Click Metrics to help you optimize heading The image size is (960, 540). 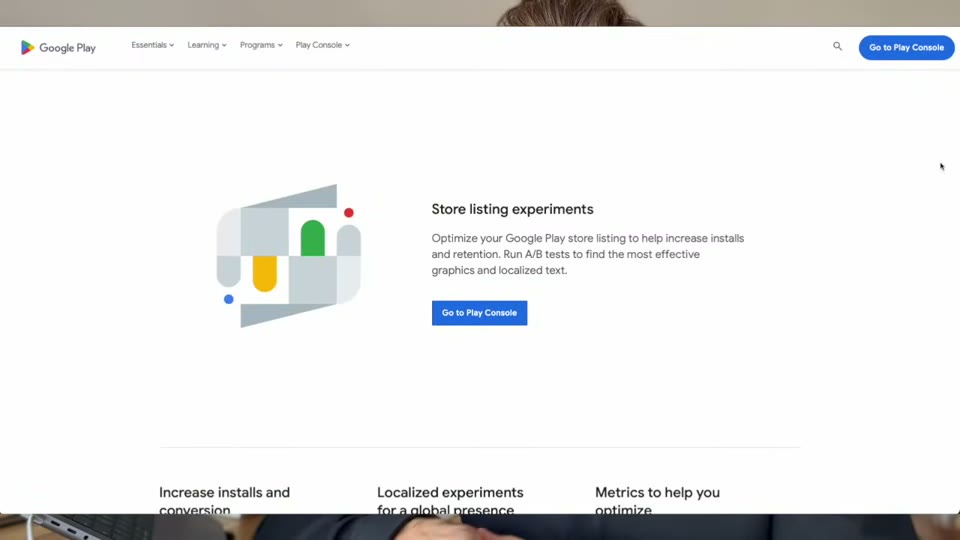pos(657,501)
